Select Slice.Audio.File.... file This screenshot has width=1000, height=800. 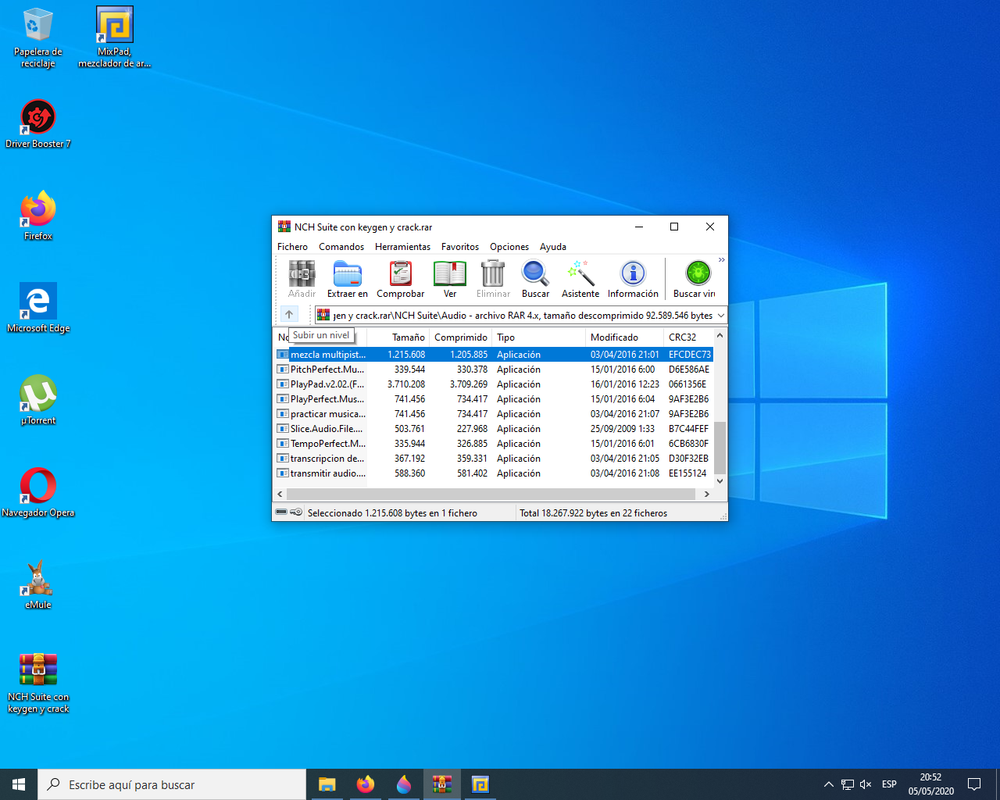tap(494, 429)
